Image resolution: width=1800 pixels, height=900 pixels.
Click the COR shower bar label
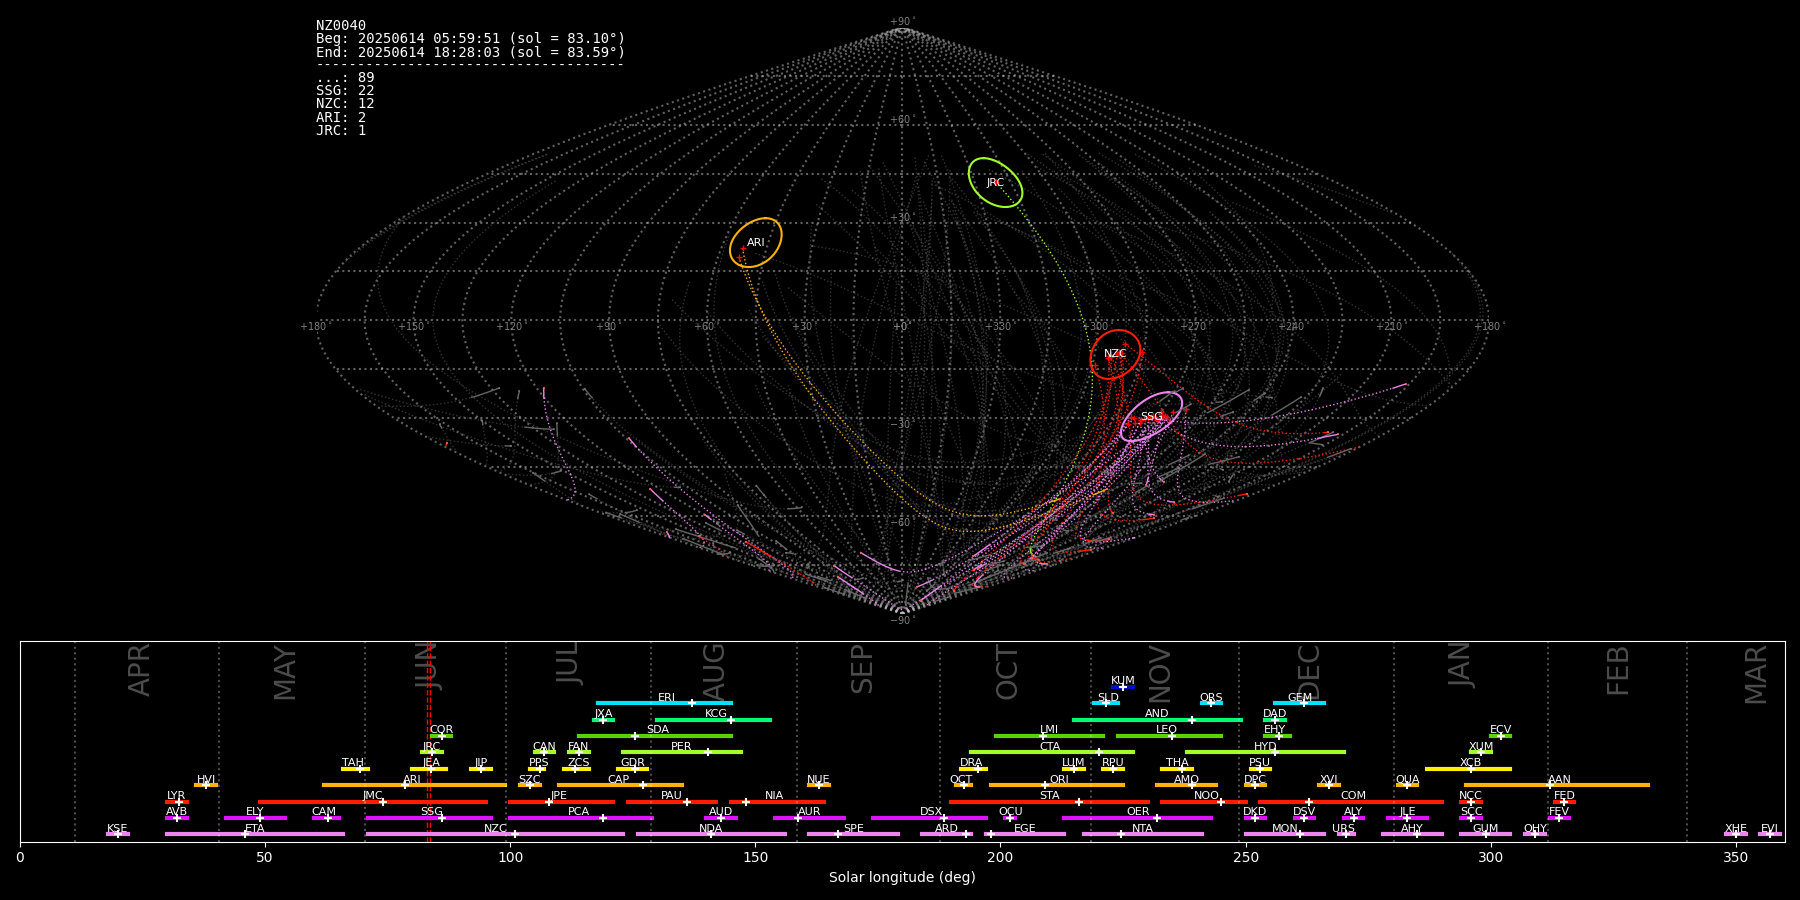point(441,730)
